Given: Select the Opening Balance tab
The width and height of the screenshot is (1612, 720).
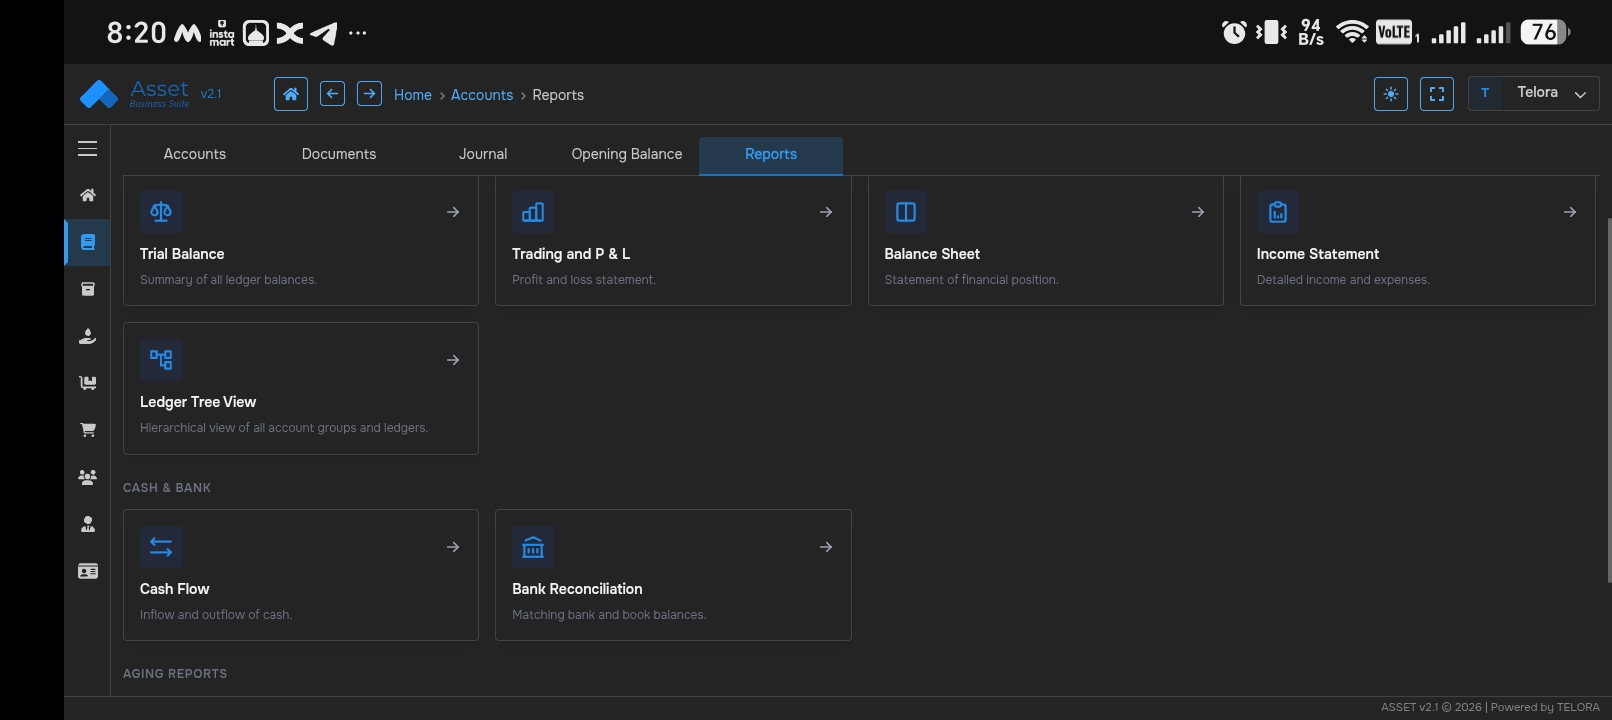Looking at the screenshot, I should click(627, 154).
